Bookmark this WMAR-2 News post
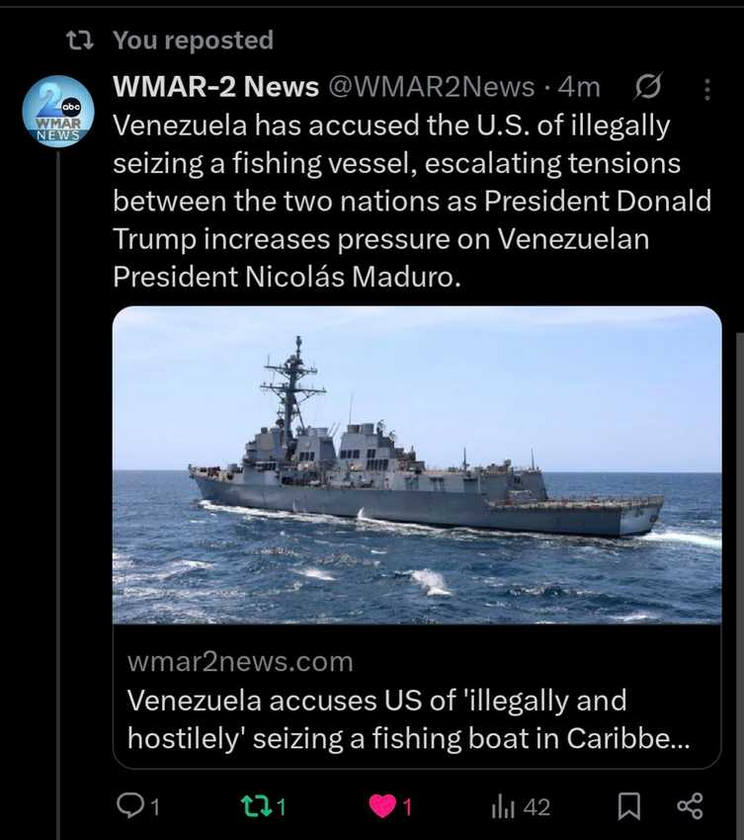744x840 pixels. point(629,807)
